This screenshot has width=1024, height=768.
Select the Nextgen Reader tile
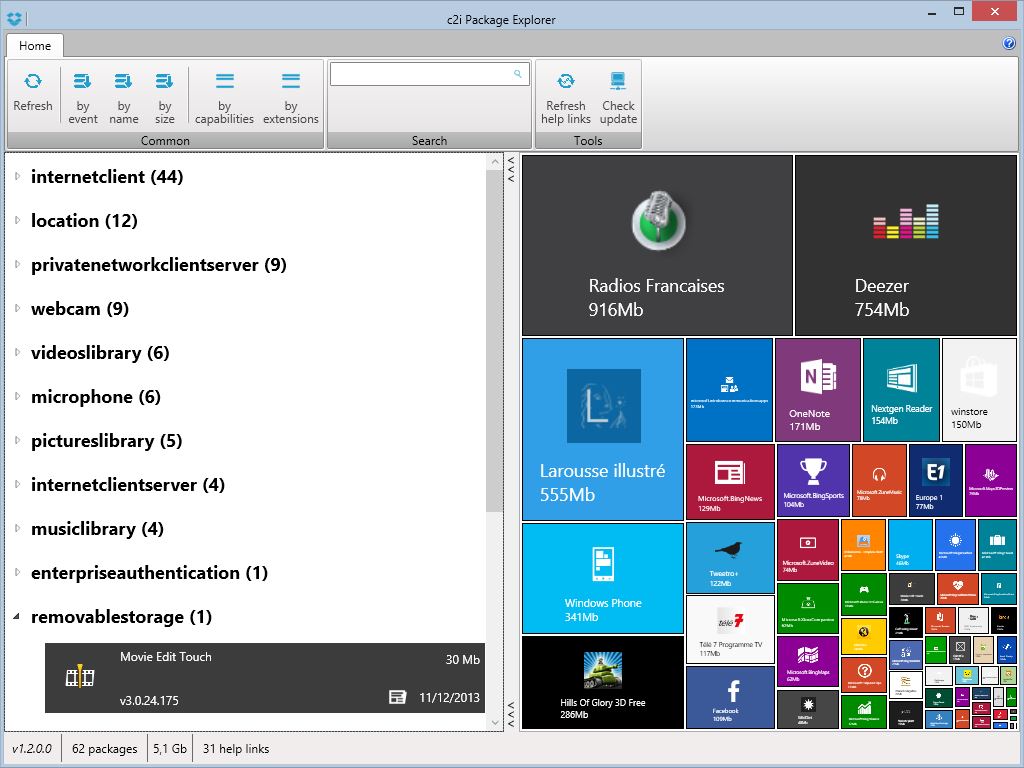901,390
